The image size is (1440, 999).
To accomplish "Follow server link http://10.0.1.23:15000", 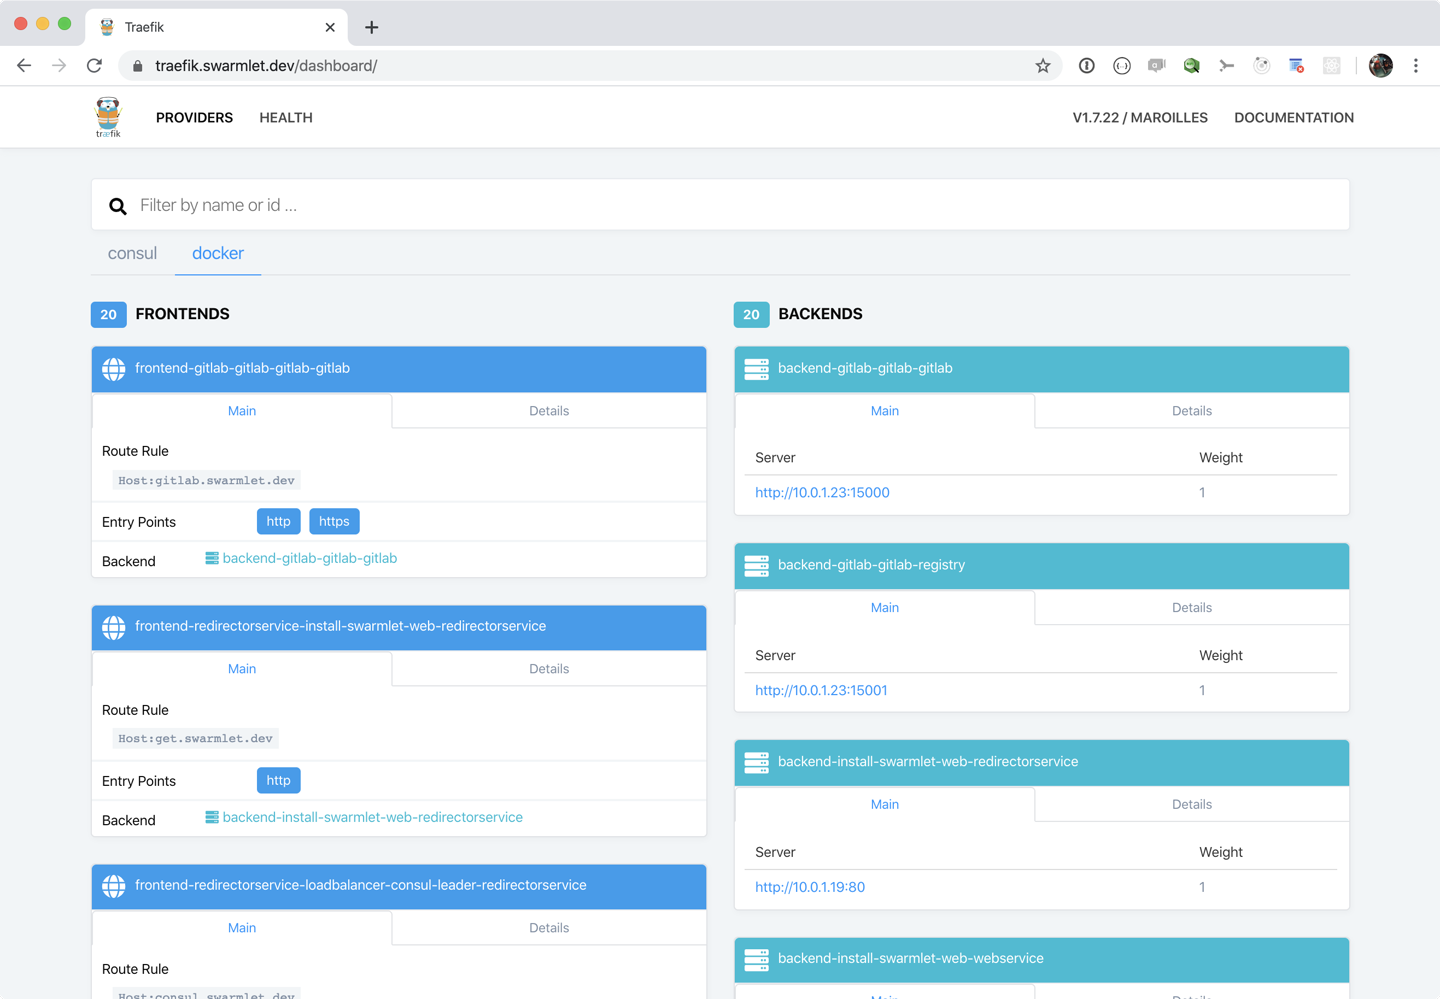I will 822,493.
